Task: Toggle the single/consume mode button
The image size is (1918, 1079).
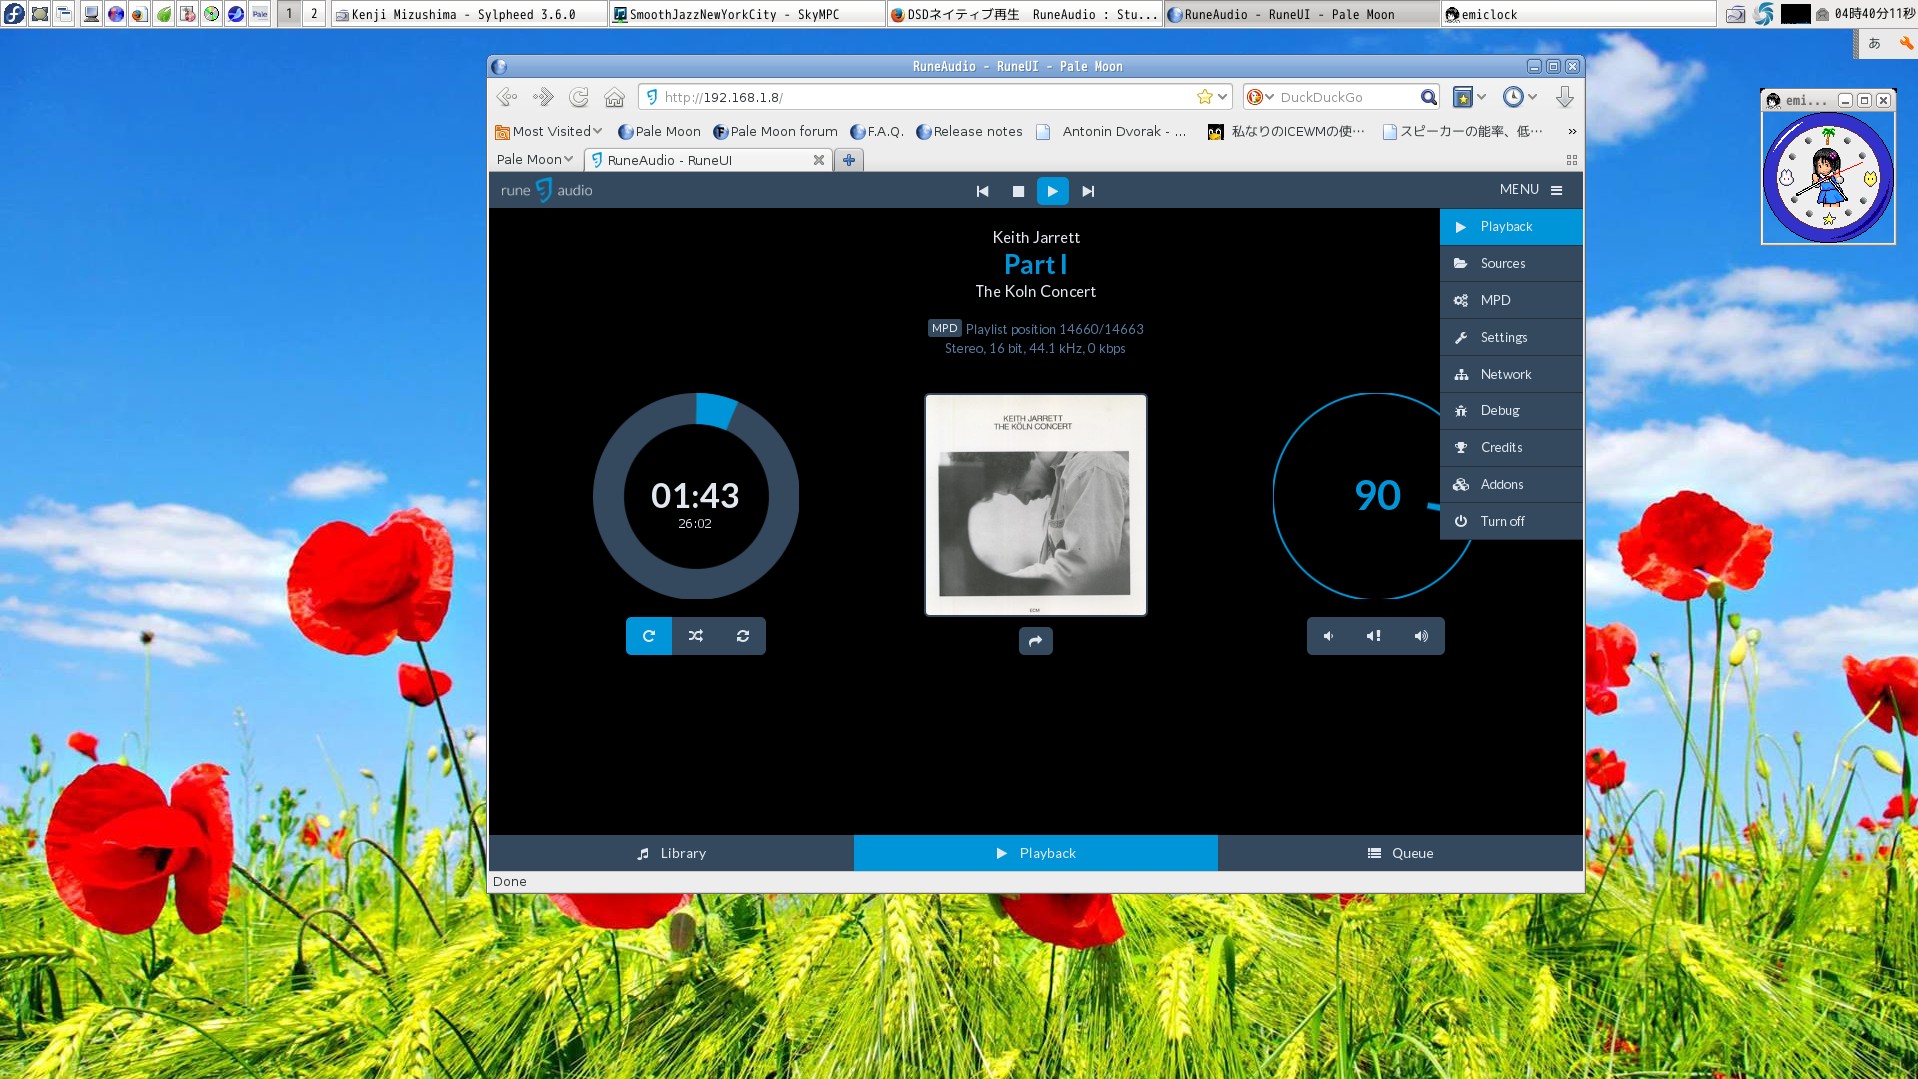Action: tap(742, 636)
